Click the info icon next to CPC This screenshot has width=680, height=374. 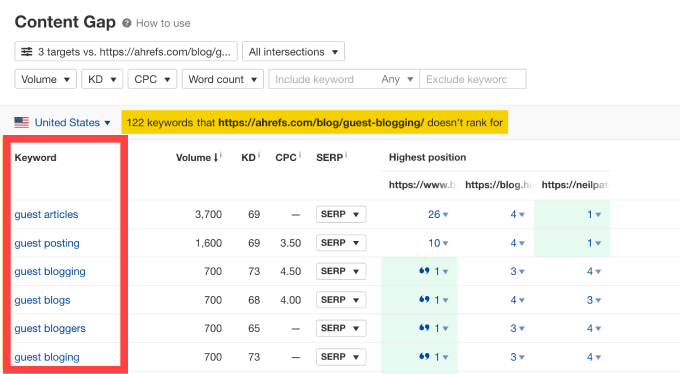(300, 155)
